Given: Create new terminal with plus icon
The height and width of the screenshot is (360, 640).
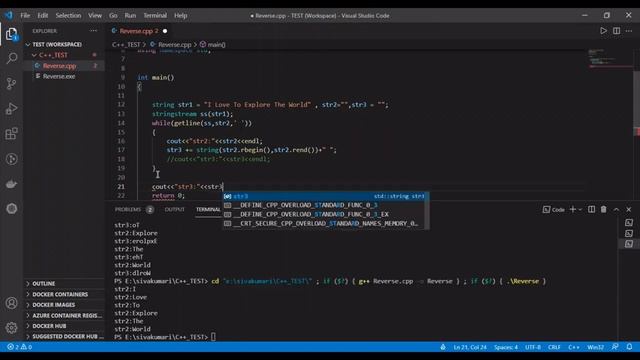Looking at the screenshot, I should click(x=573, y=209).
